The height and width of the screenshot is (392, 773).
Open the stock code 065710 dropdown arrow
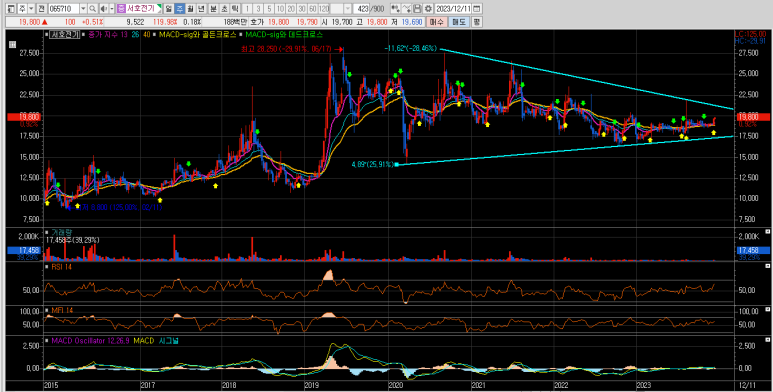[x=83, y=9]
